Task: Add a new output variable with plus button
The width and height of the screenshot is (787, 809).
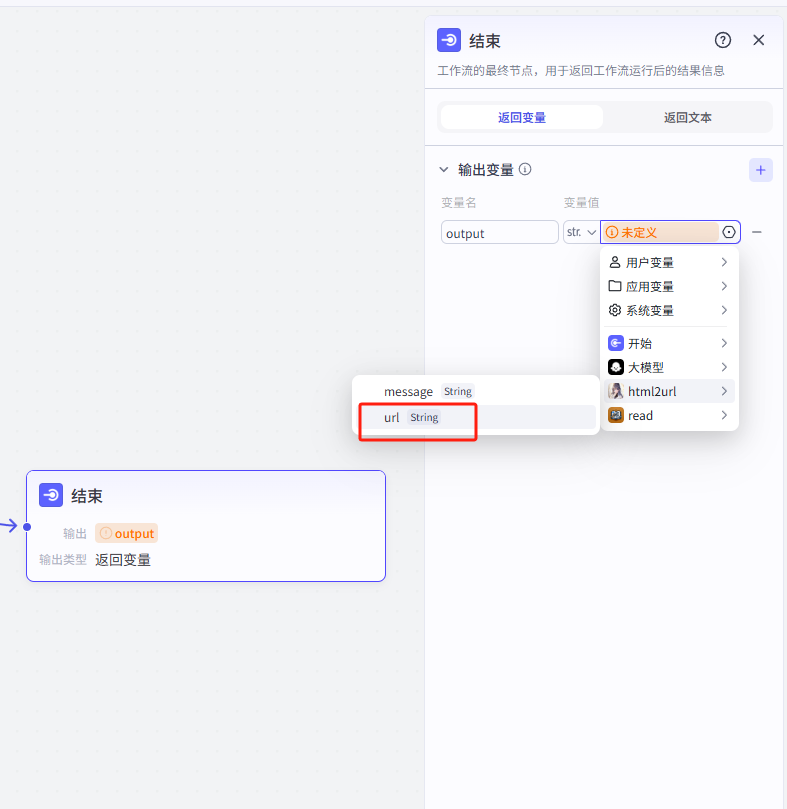Action: click(761, 170)
